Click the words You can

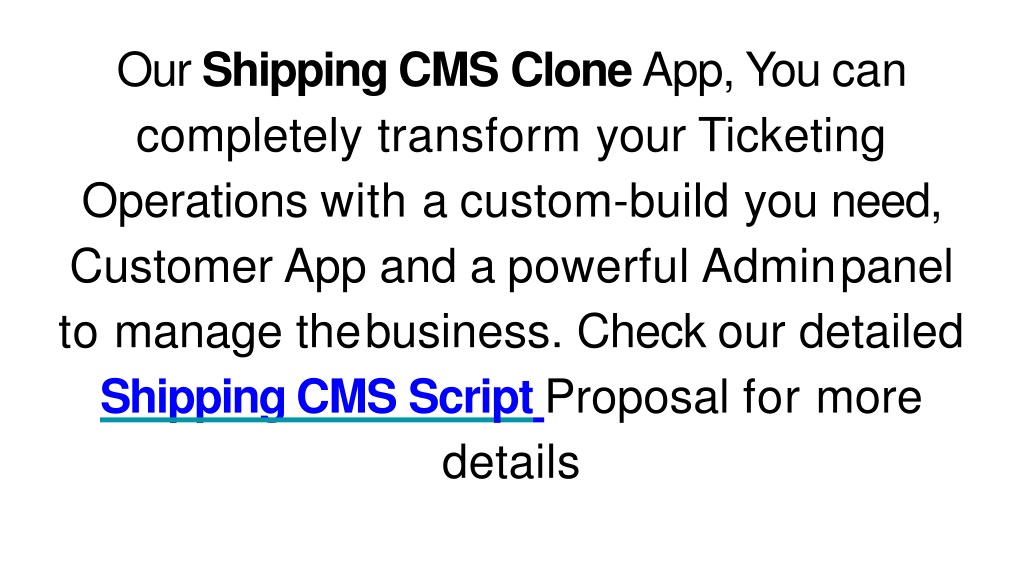coord(825,71)
